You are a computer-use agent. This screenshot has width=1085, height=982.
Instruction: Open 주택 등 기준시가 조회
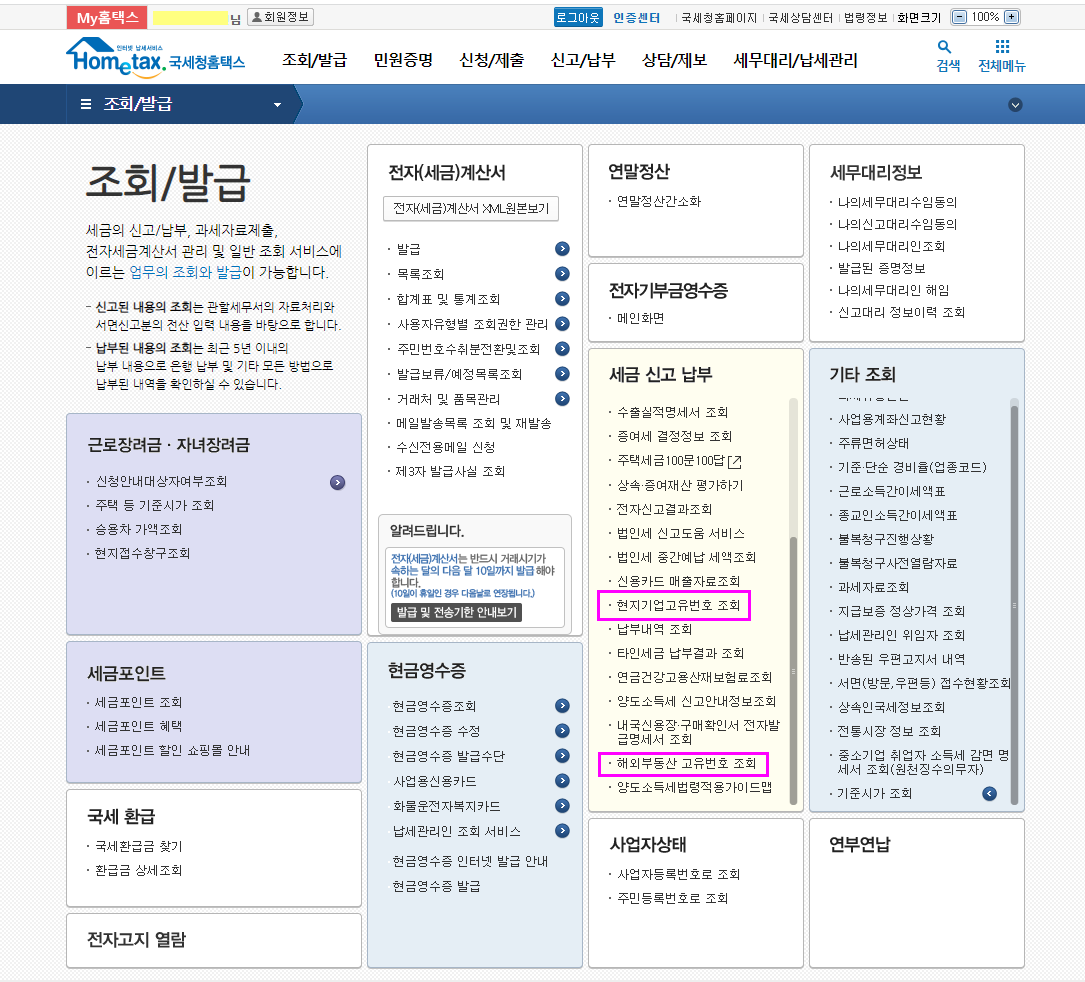[154, 505]
